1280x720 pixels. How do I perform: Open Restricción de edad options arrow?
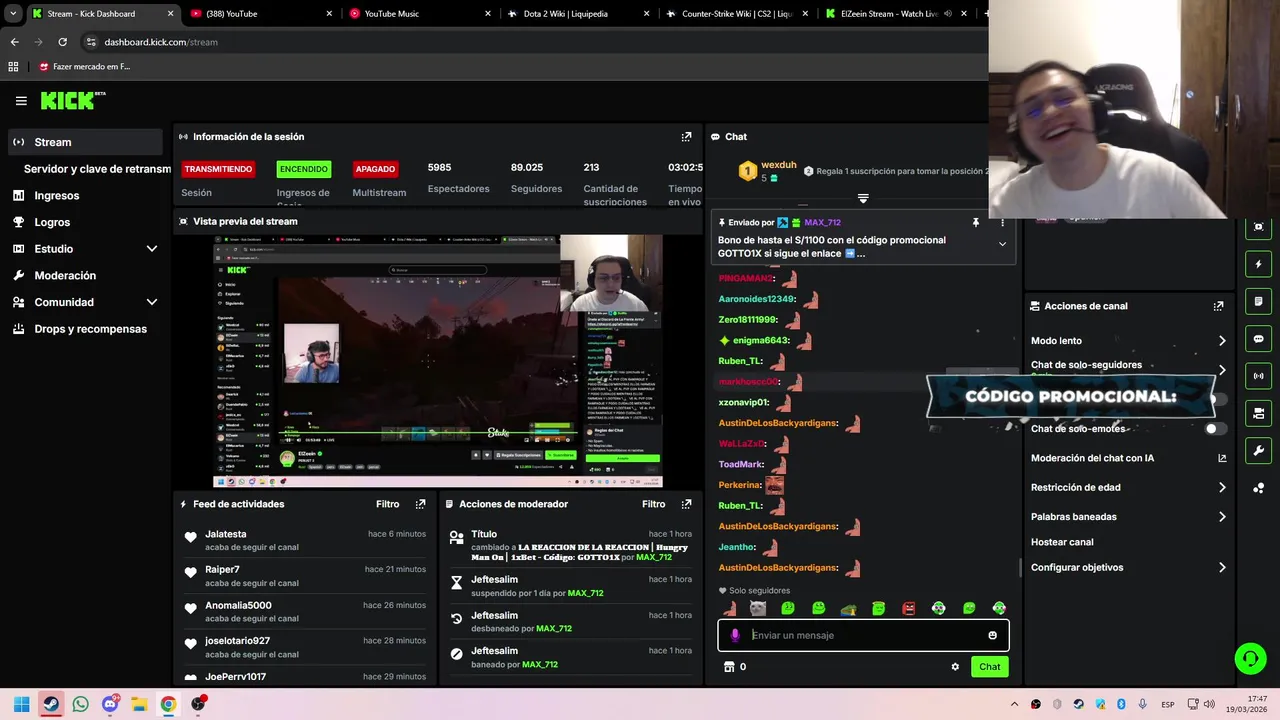(1222, 488)
